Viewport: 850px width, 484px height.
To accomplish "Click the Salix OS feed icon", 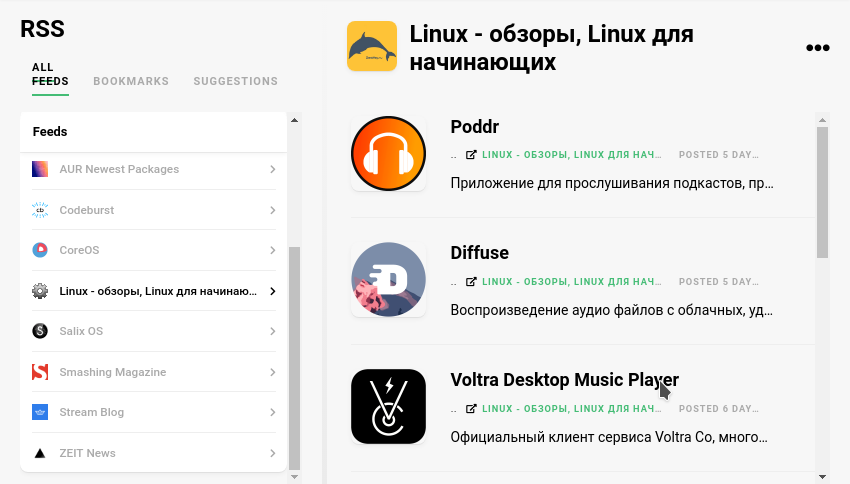I will pyautogui.click(x=40, y=331).
